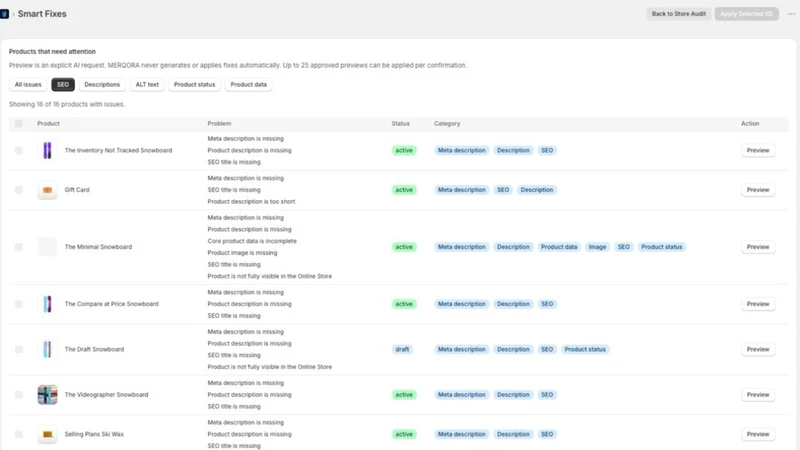This screenshot has width=800, height=450.
Task: Check the Draft Snowboard row checkbox
Action: click(19, 349)
